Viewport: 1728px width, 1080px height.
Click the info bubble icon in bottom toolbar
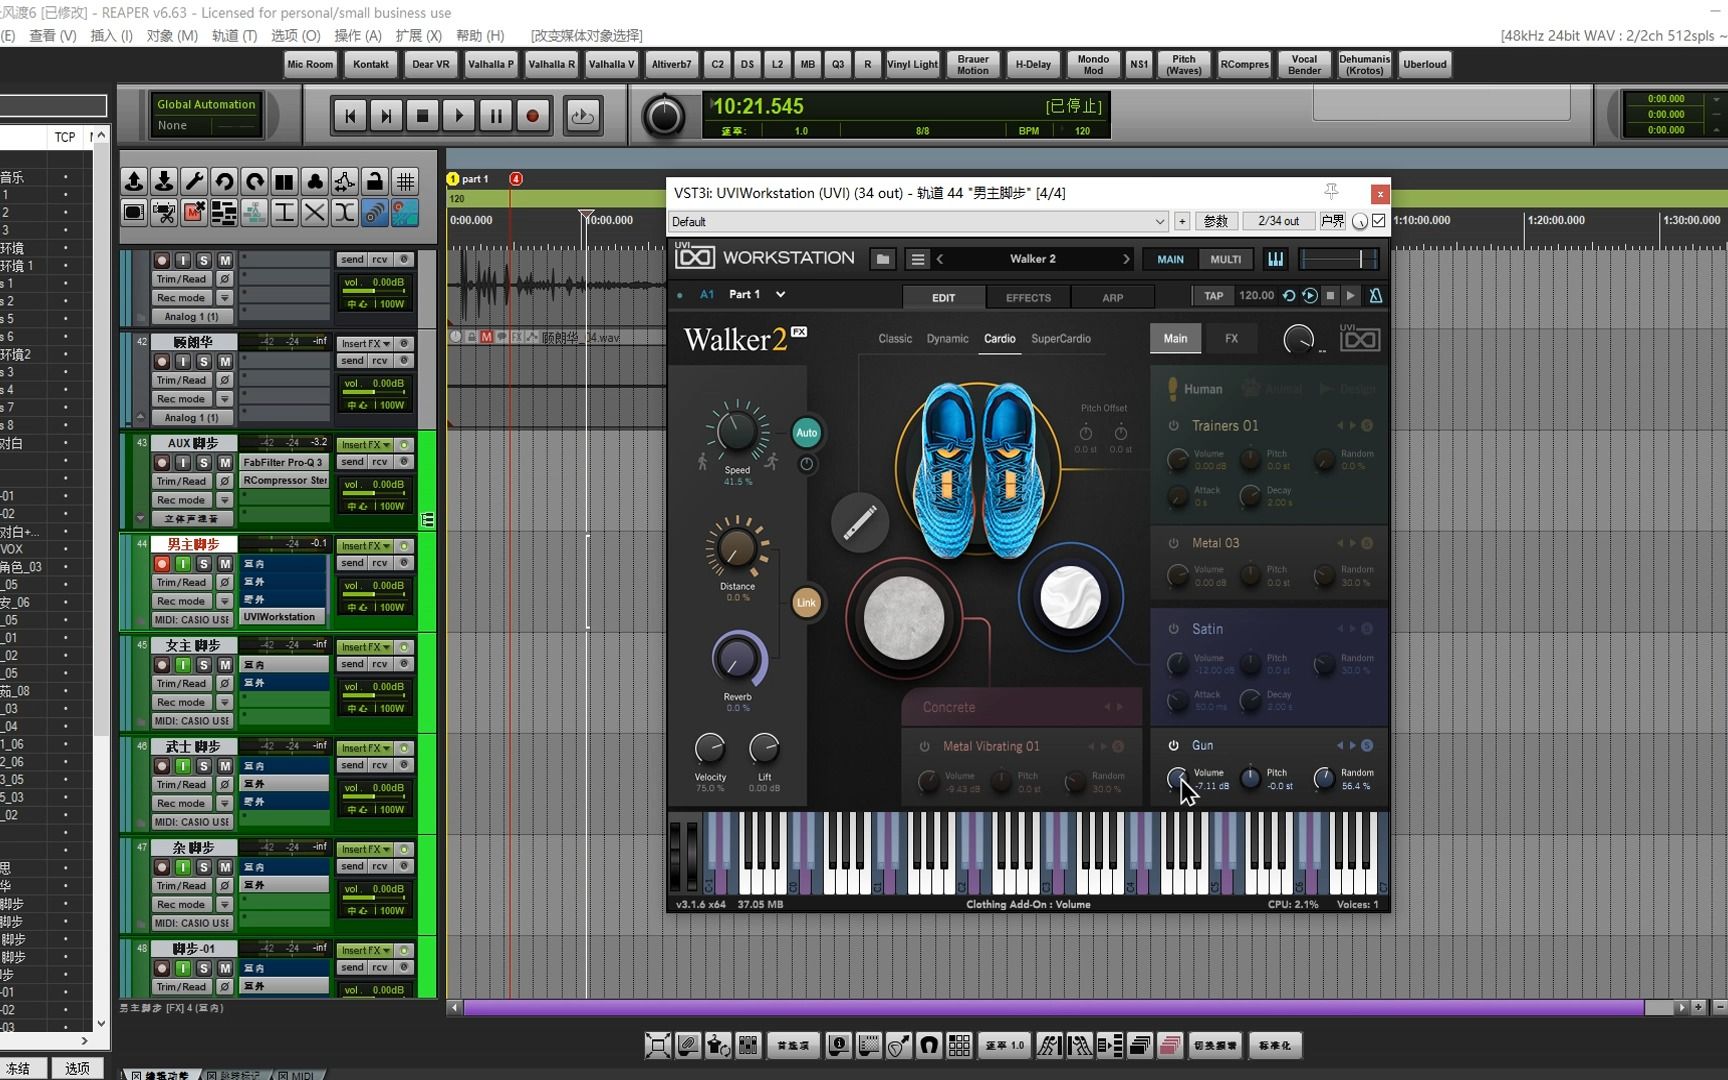(x=839, y=1046)
